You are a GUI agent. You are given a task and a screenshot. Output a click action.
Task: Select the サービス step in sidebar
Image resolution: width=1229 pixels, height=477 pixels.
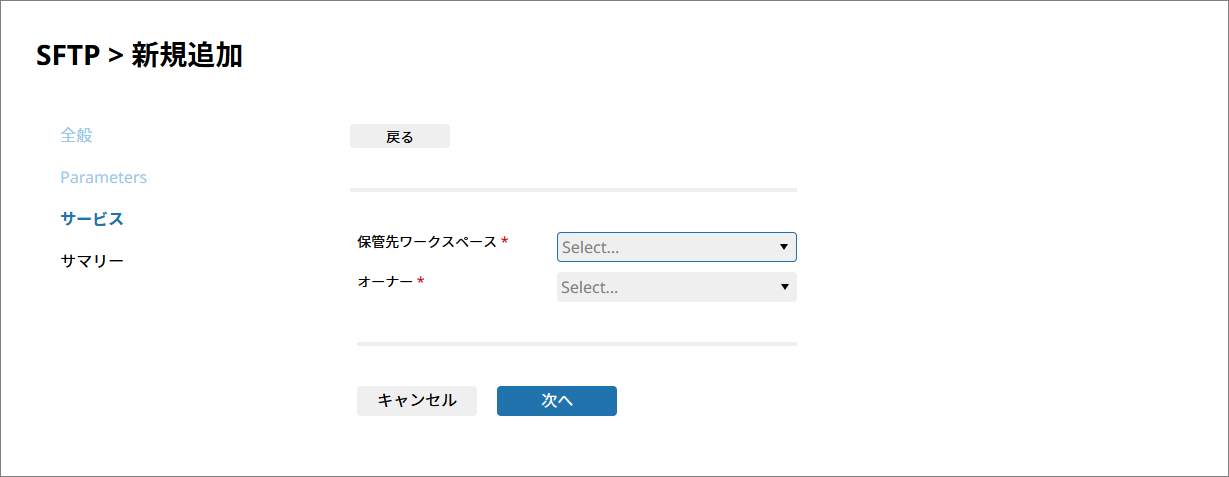pyautogui.click(x=92, y=218)
